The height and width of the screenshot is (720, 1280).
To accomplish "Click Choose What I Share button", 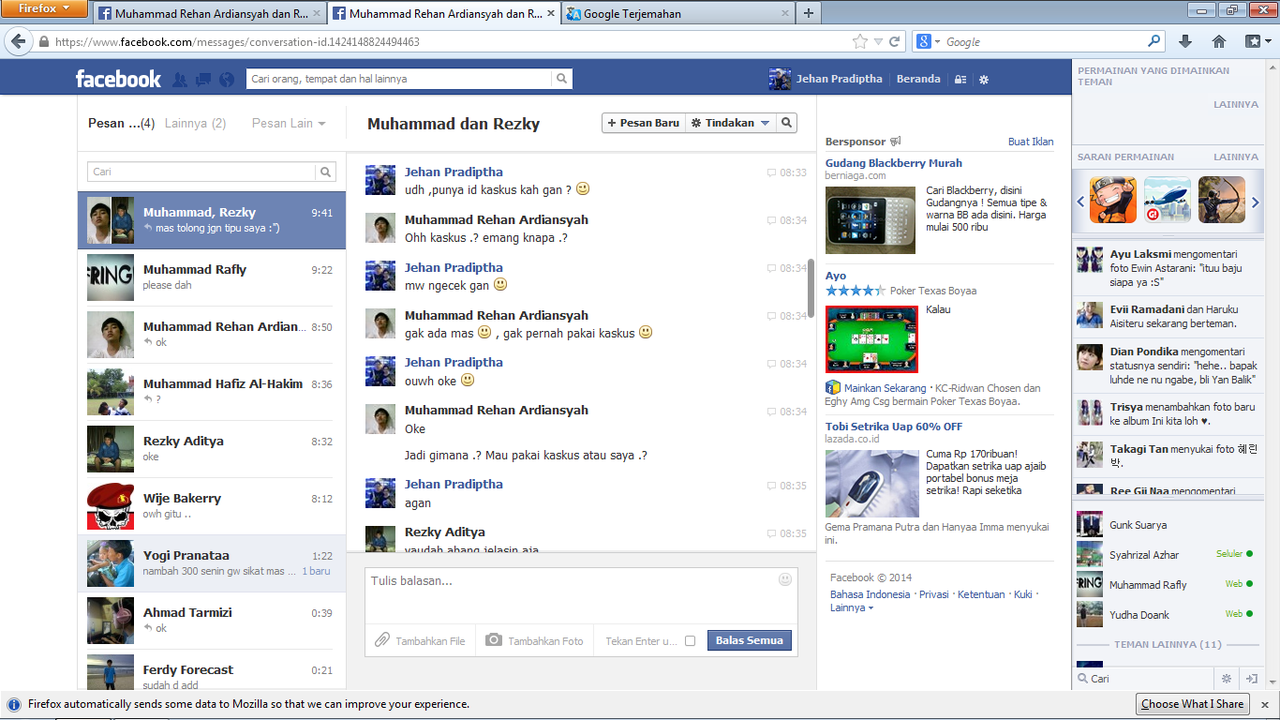I will [1192, 704].
